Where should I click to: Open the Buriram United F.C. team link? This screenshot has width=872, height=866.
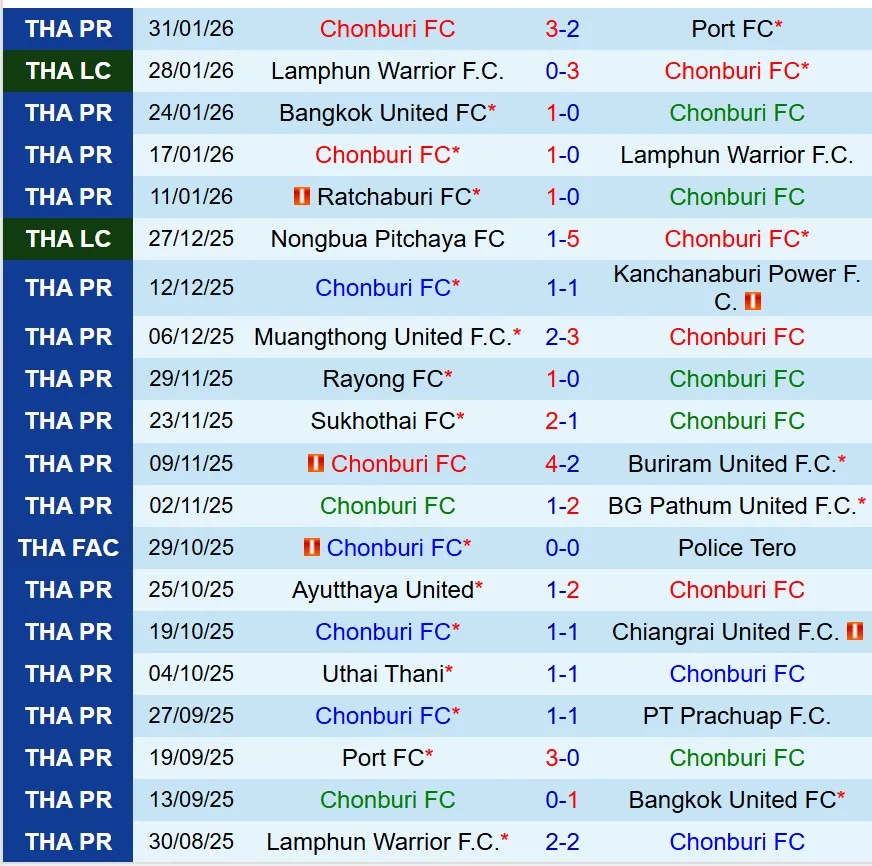[731, 464]
